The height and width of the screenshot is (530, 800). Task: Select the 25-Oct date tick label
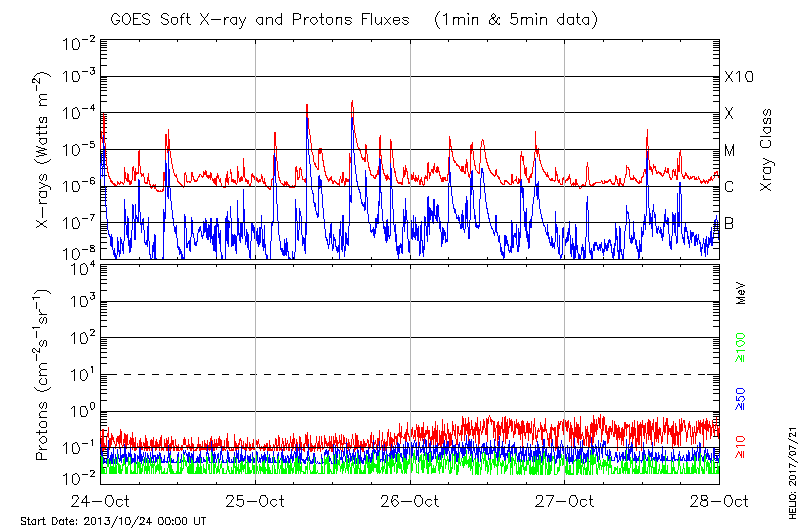point(255,501)
